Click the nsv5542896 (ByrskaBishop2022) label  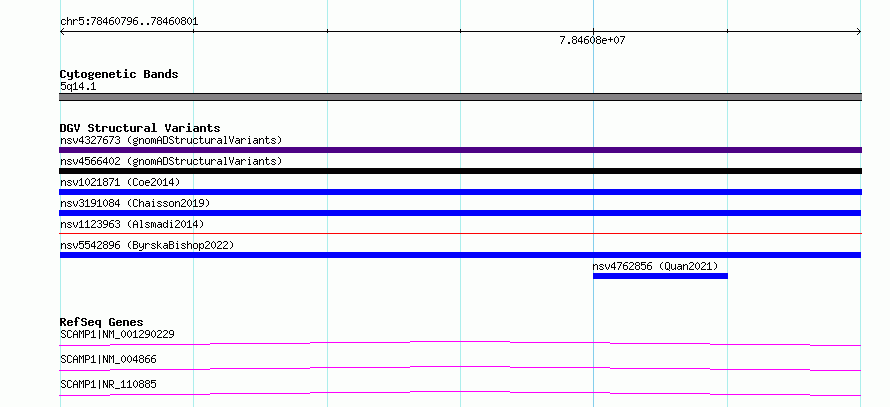pos(147,245)
